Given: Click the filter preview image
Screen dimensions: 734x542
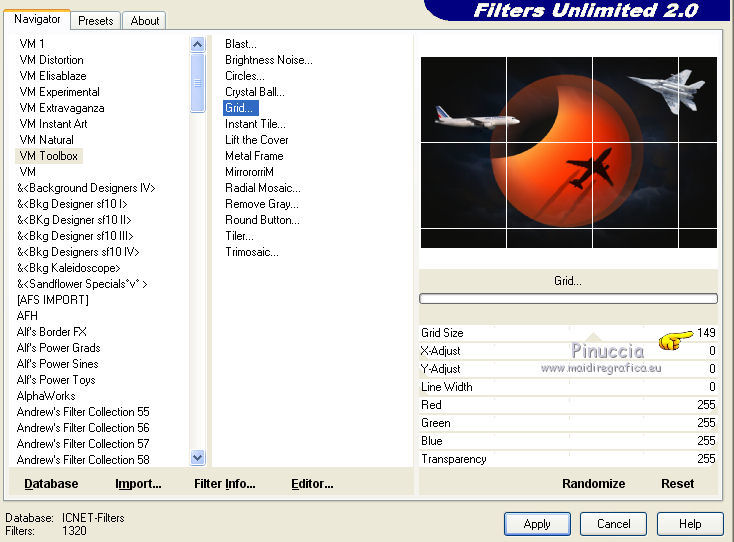Looking at the screenshot, I should click(x=569, y=153).
